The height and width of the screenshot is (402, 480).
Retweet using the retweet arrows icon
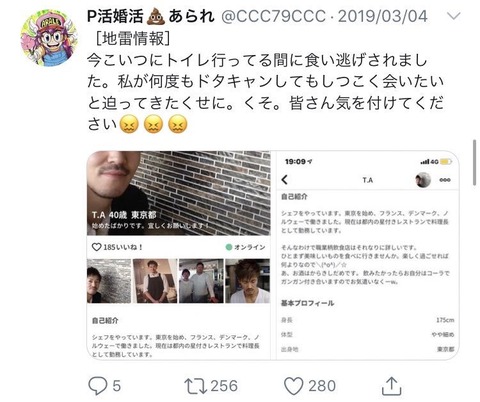[196, 386]
